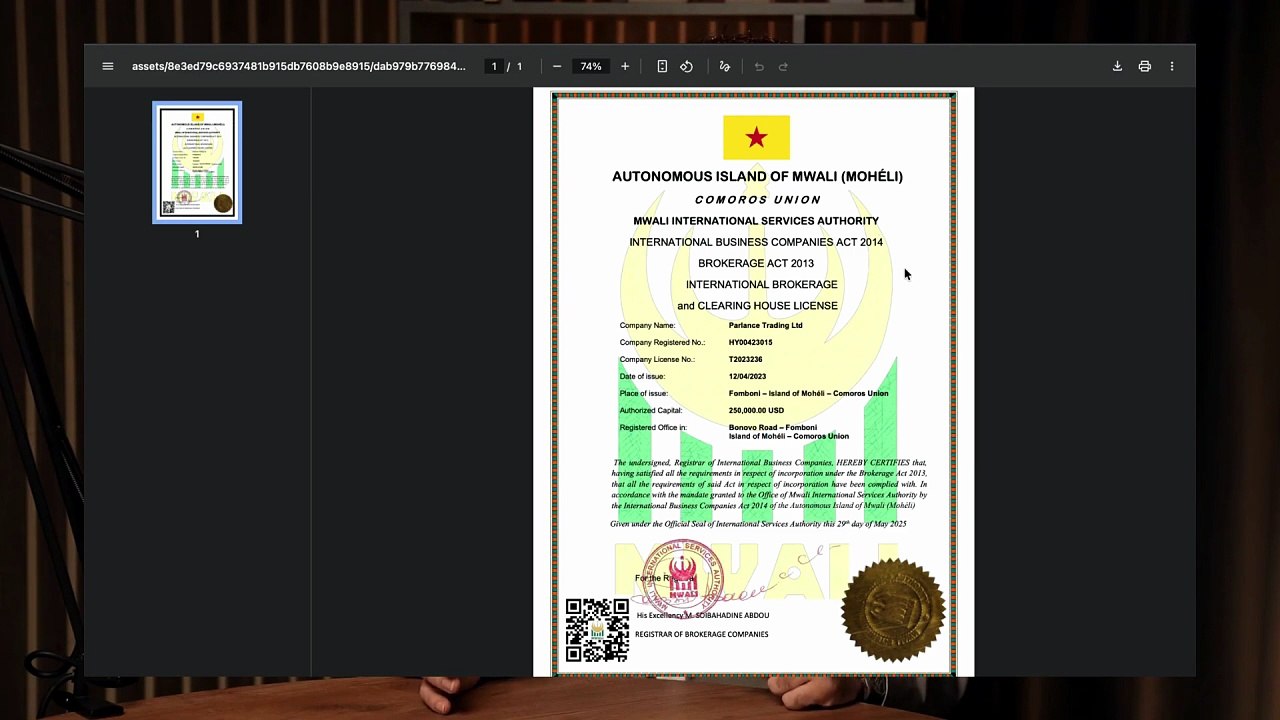Click "INTERNATIONAL BUSINESS COMPANIES ACT 2014" line

point(756,242)
